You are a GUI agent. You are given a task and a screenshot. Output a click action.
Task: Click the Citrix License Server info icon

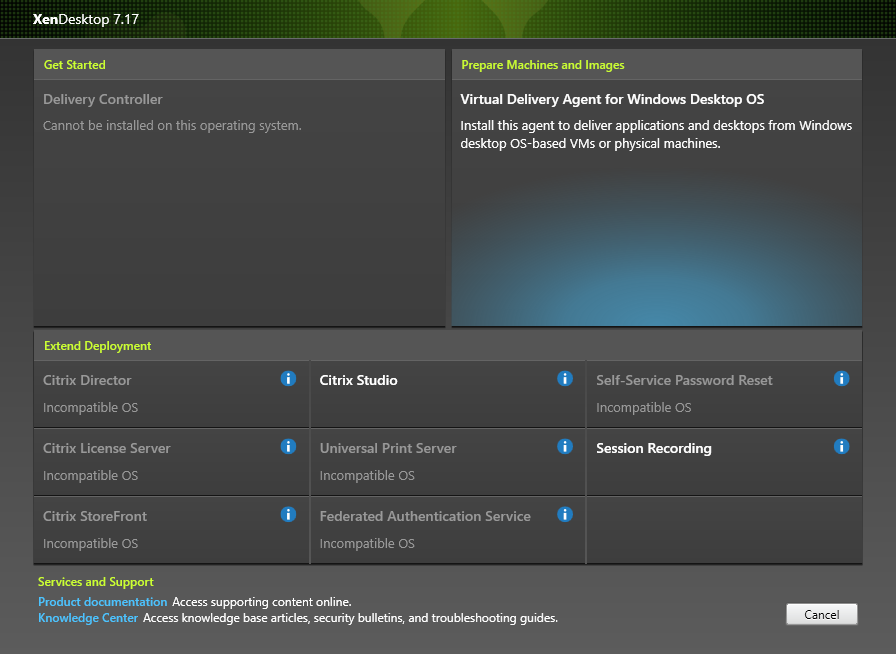click(288, 446)
